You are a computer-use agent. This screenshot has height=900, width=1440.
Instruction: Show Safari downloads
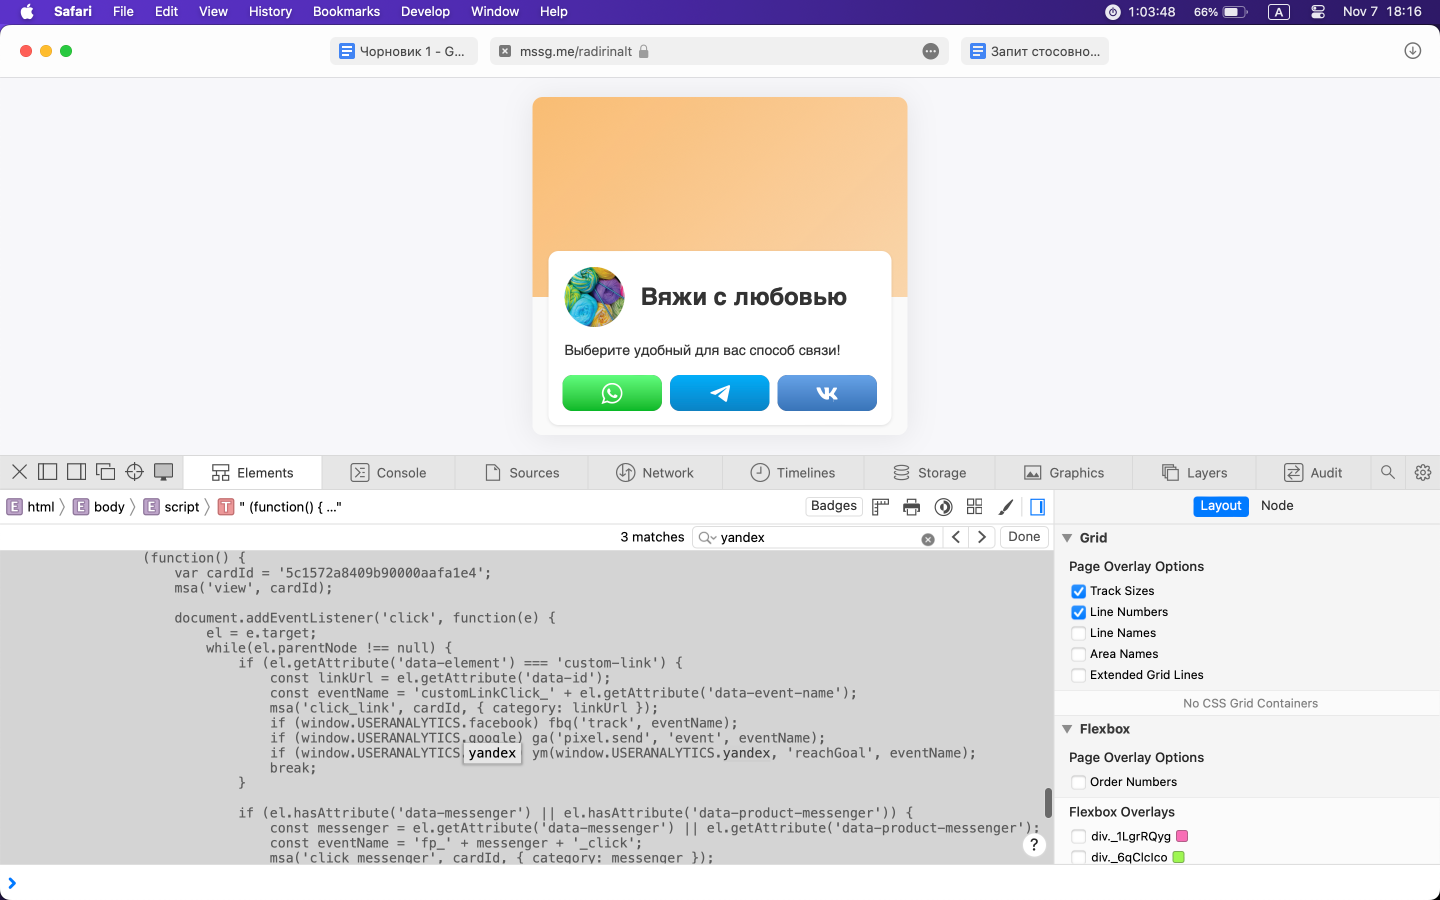click(x=1413, y=51)
